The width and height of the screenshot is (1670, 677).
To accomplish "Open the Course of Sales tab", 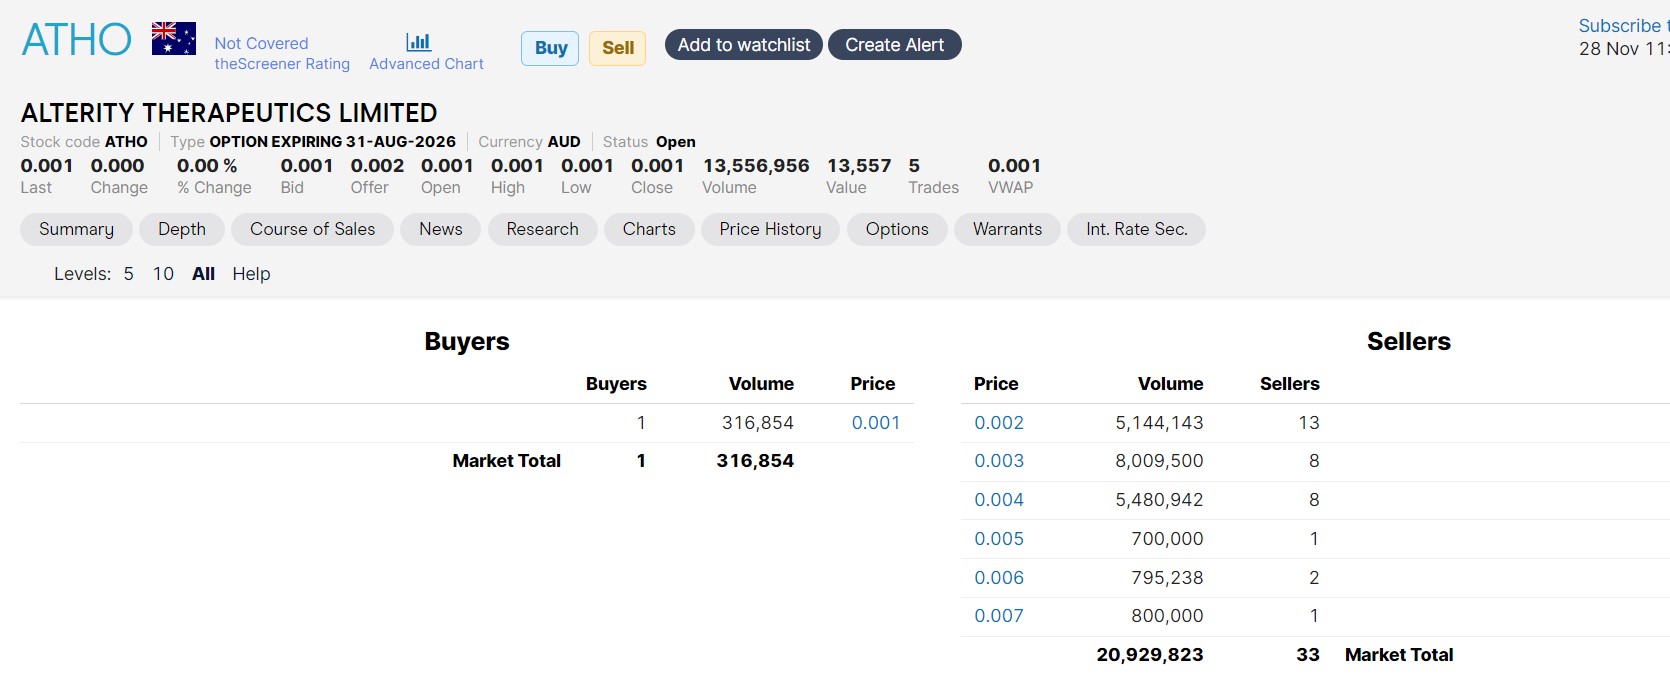I will (312, 229).
